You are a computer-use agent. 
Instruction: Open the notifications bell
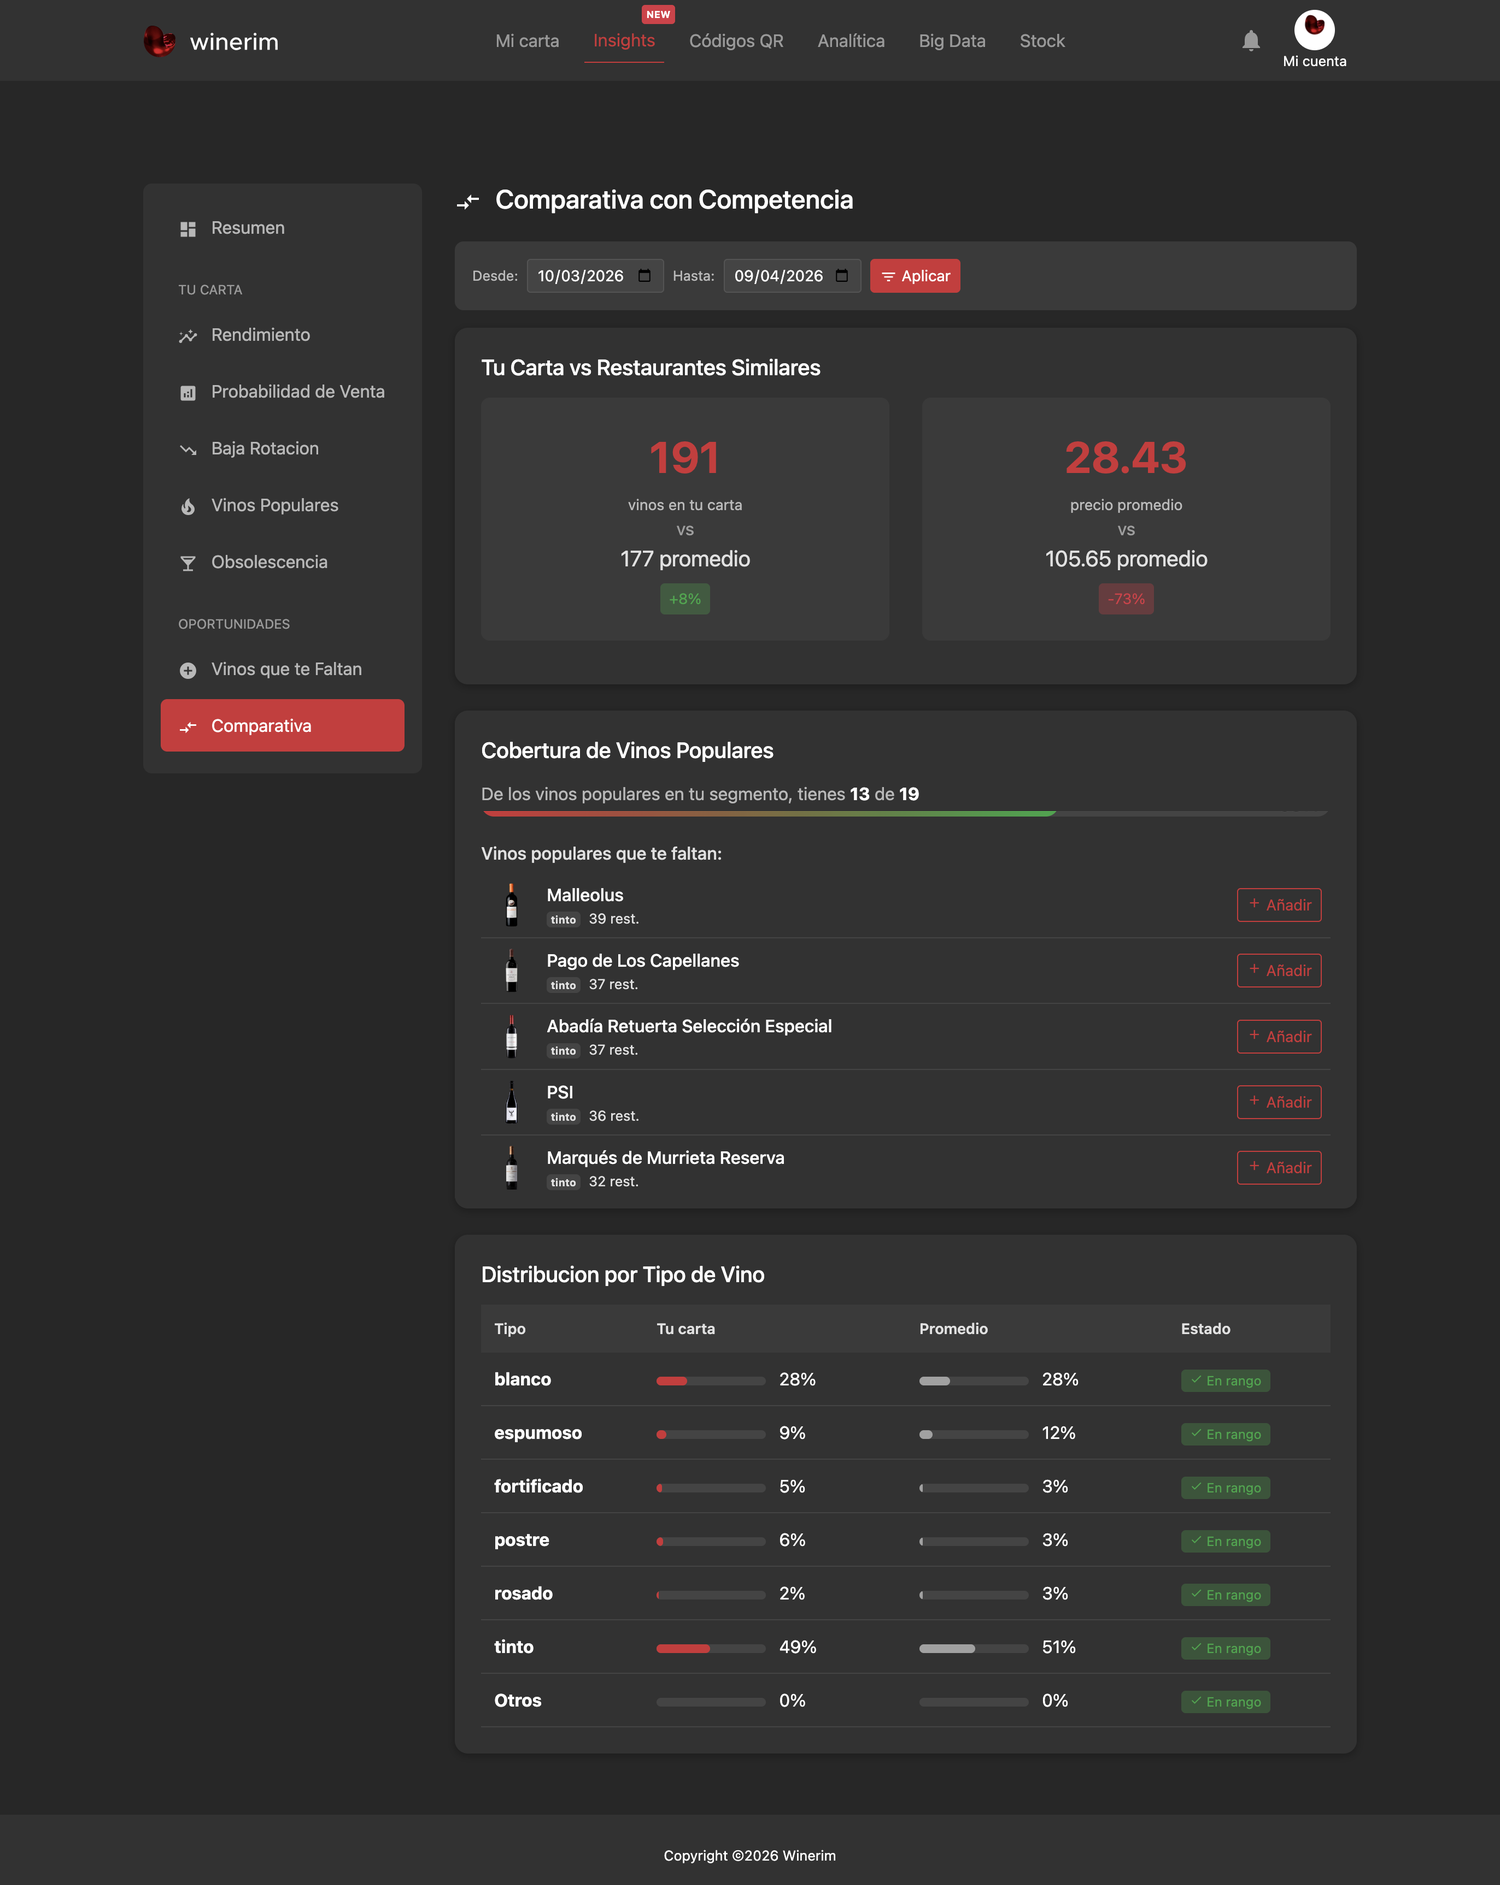pyautogui.click(x=1250, y=41)
